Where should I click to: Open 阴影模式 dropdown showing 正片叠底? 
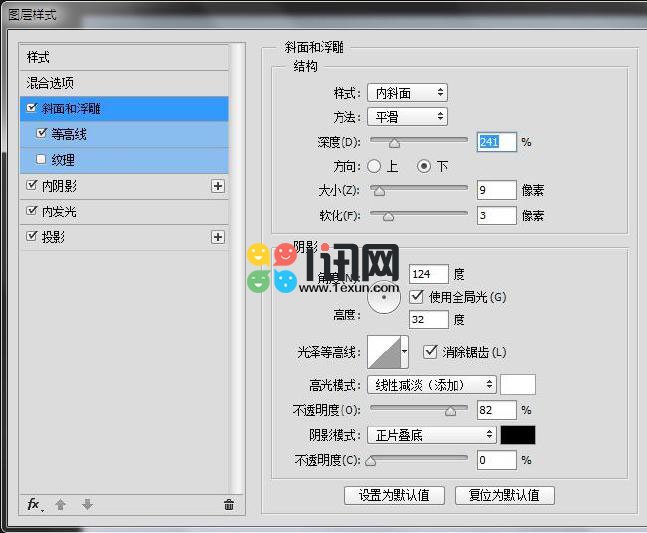pyautogui.click(x=432, y=435)
